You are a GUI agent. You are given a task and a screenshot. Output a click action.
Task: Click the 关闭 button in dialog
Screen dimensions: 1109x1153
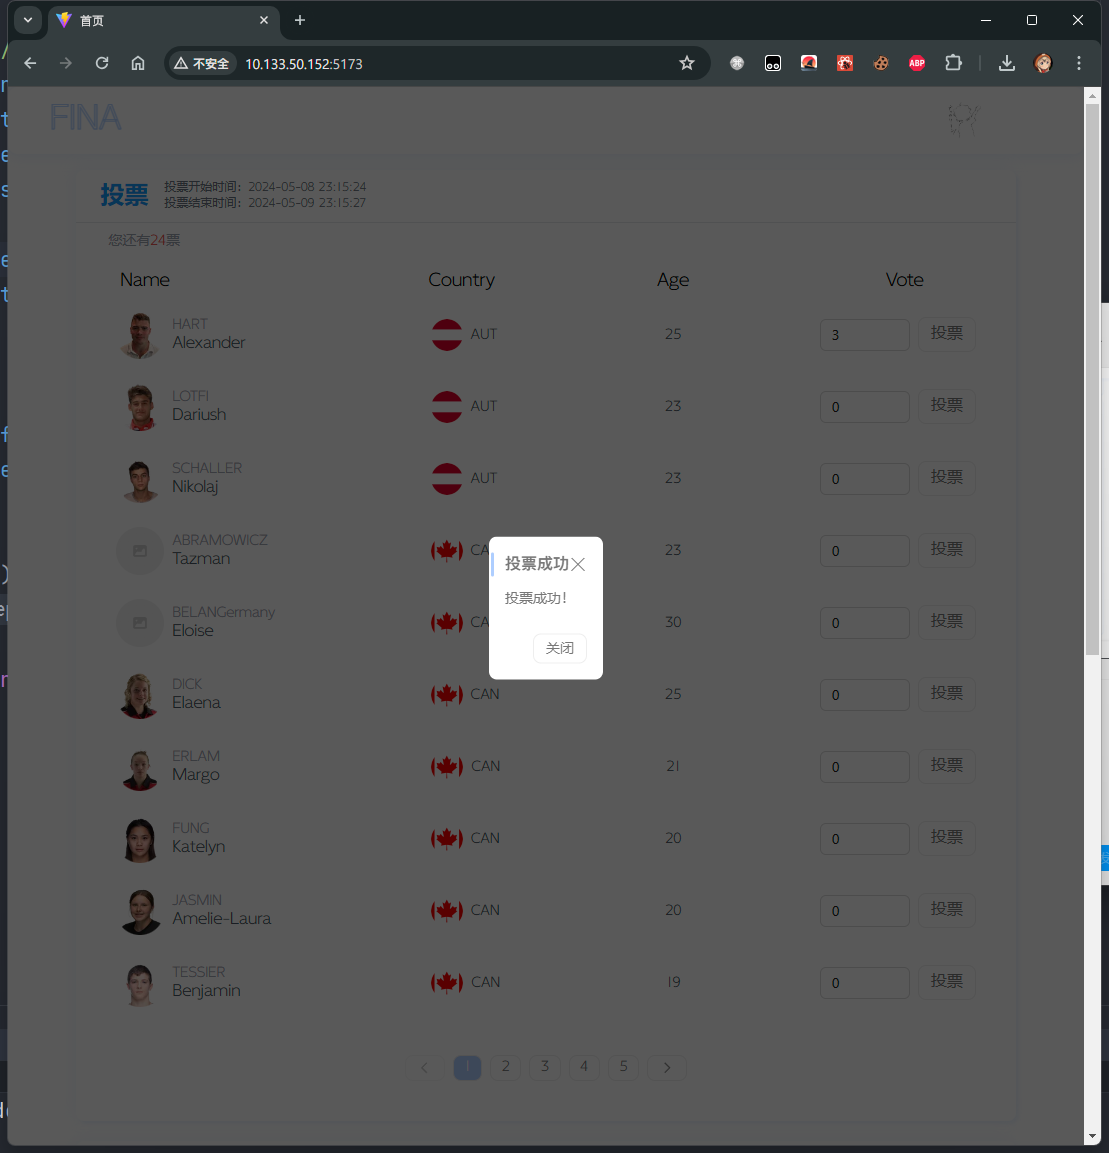coord(560,648)
